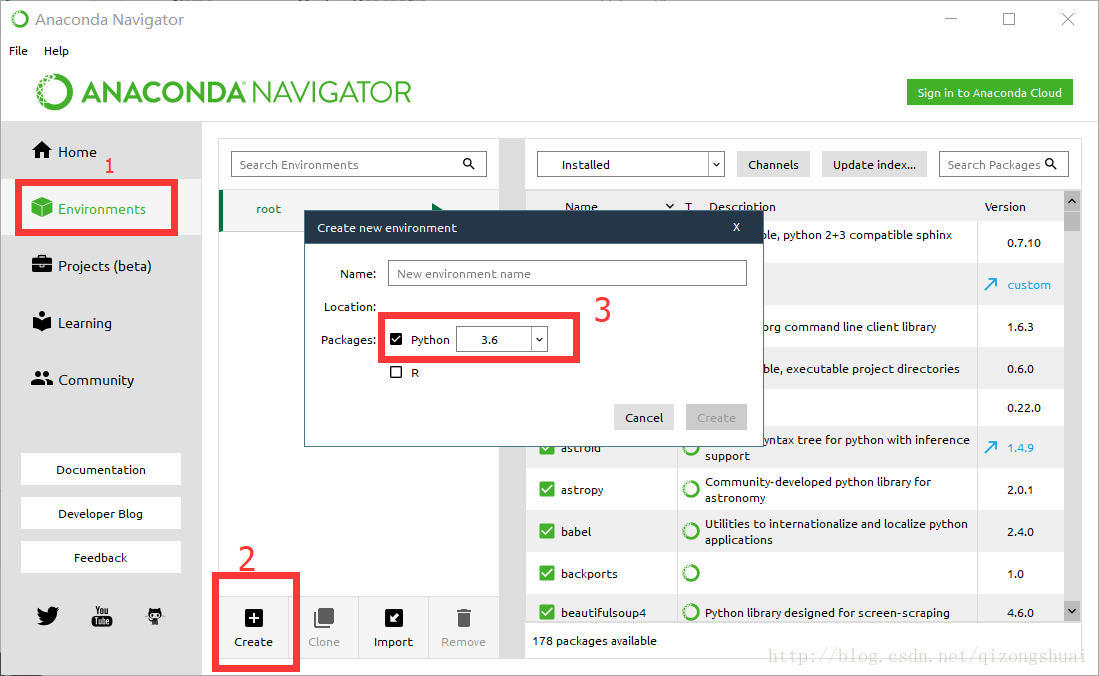Click the Anaconda ring icon for astropy
Image resolution: width=1099 pixels, height=676 pixels.
[x=691, y=489]
